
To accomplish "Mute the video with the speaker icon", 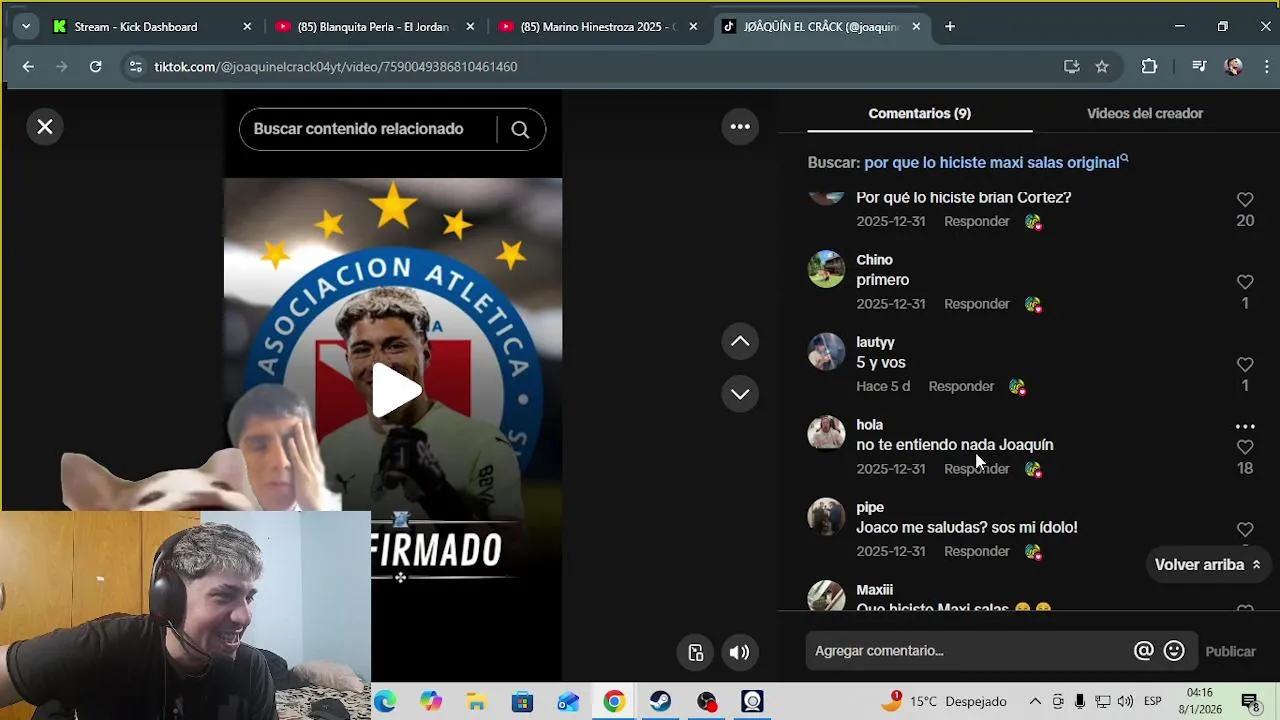I will point(739,653).
